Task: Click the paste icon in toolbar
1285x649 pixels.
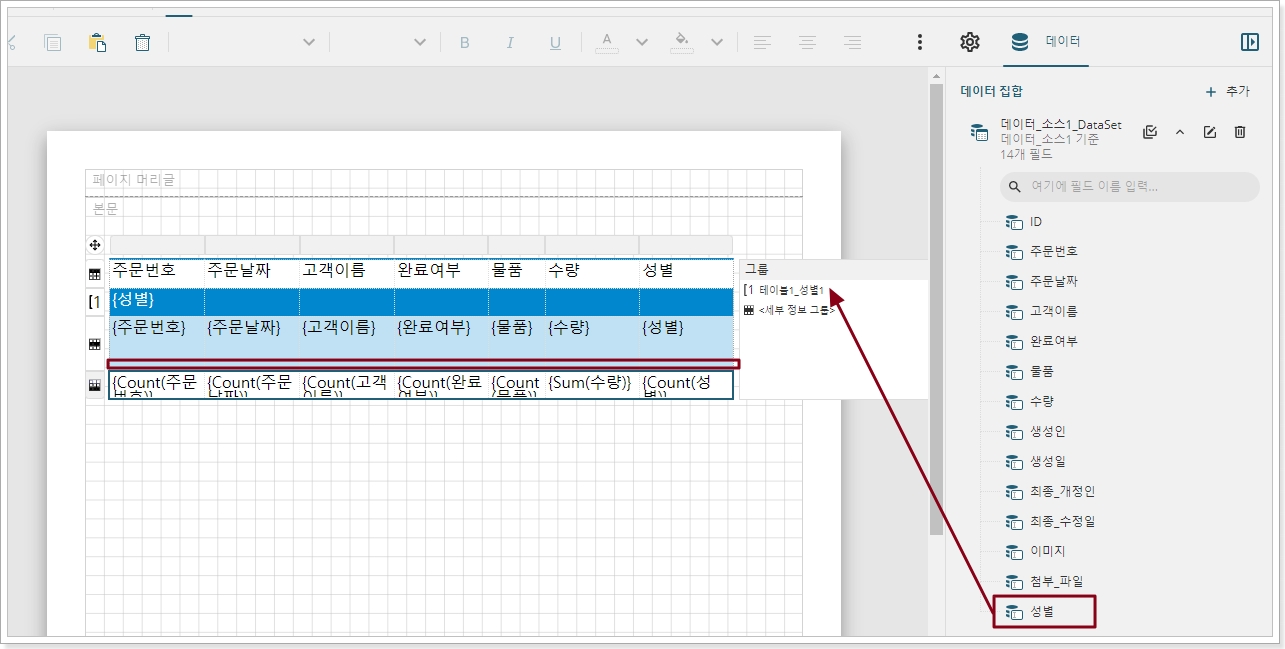Action: 97,42
